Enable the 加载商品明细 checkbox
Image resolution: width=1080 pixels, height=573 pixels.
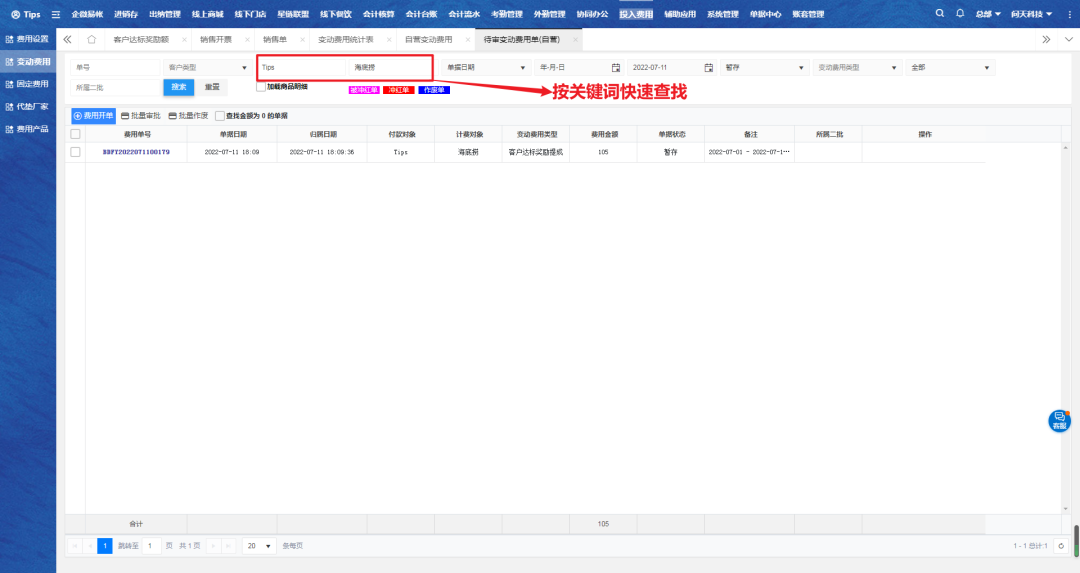point(261,87)
